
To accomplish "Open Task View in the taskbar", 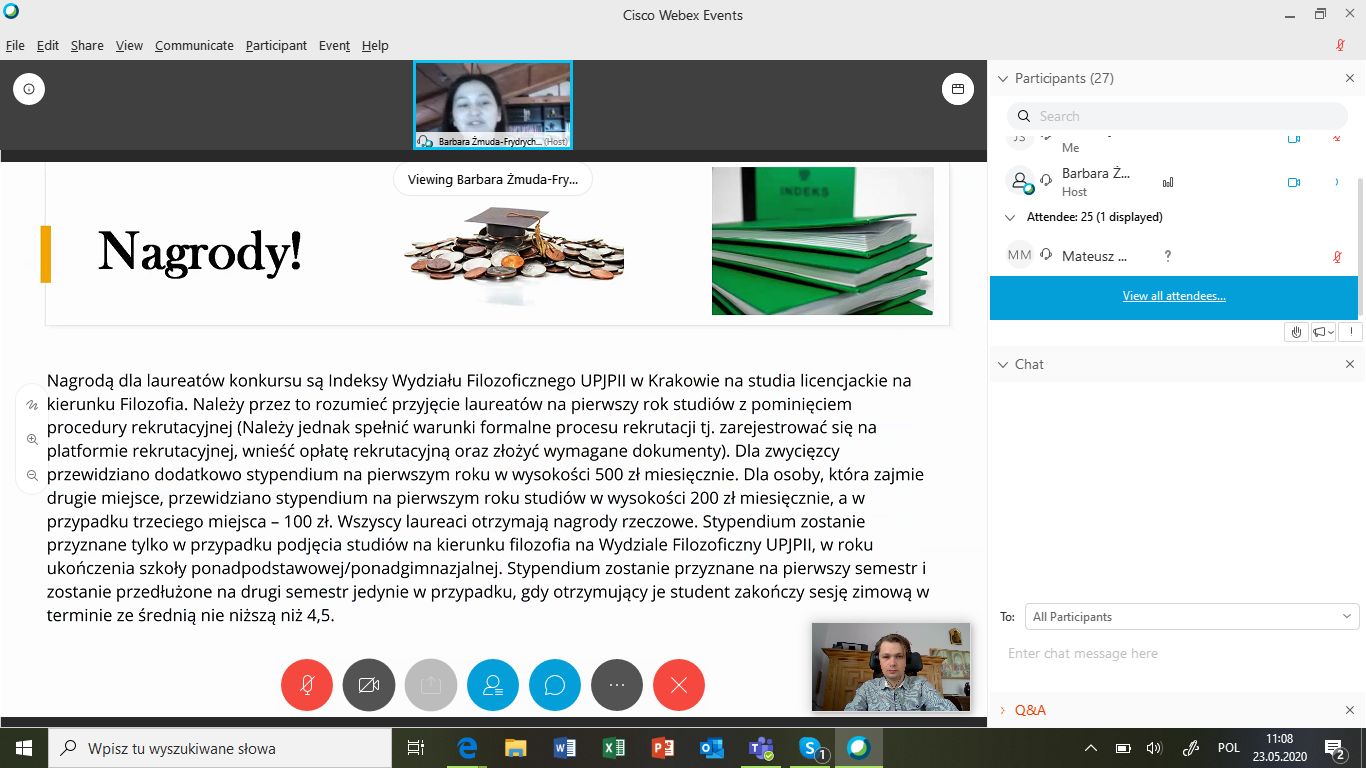I will [x=416, y=748].
